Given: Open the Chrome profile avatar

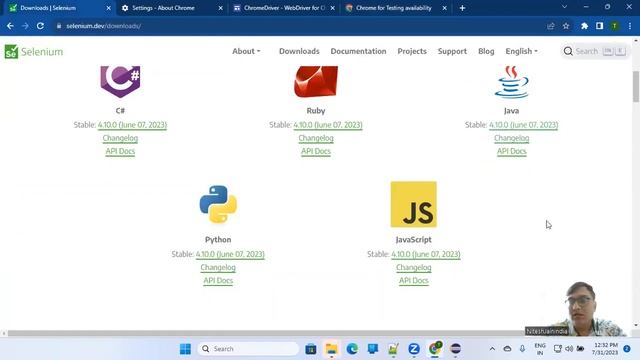Looking at the screenshot, I should pyautogui.click(x=614, y=26).
